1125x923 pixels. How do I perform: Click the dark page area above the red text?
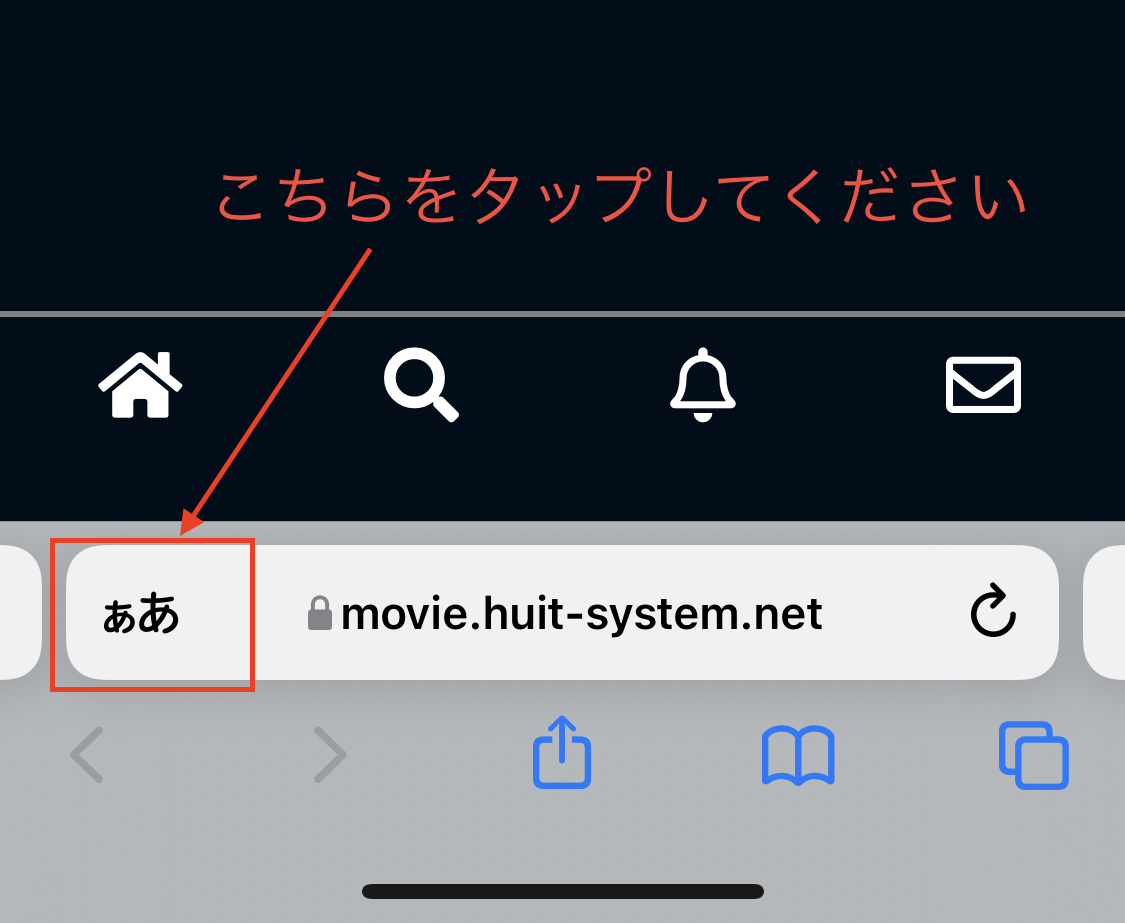click(x=562, y=79)
